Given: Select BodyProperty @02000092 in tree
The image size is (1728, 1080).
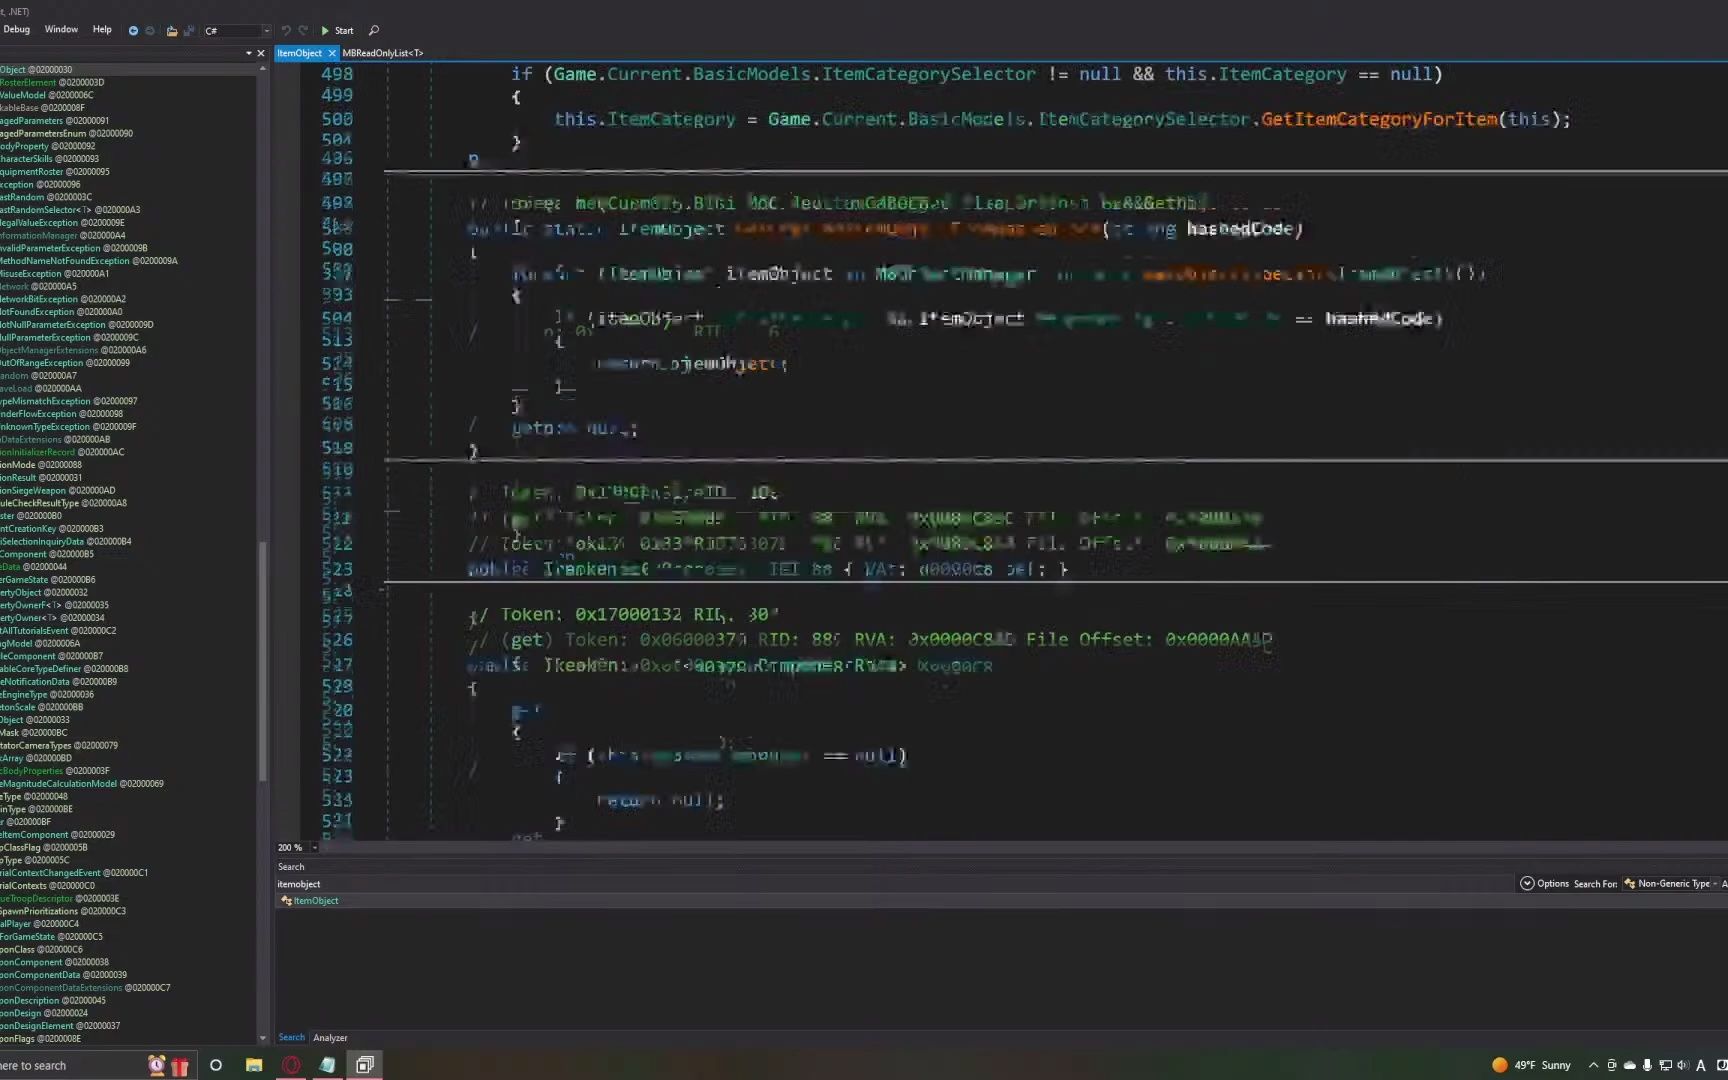Looking at the screenshot, I should [47, 146].
